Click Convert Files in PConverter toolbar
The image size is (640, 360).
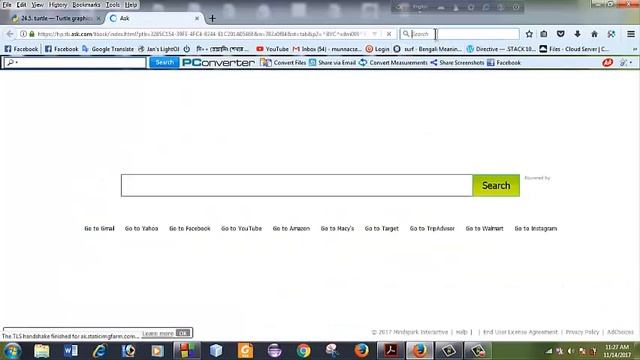tap(283, 62)
